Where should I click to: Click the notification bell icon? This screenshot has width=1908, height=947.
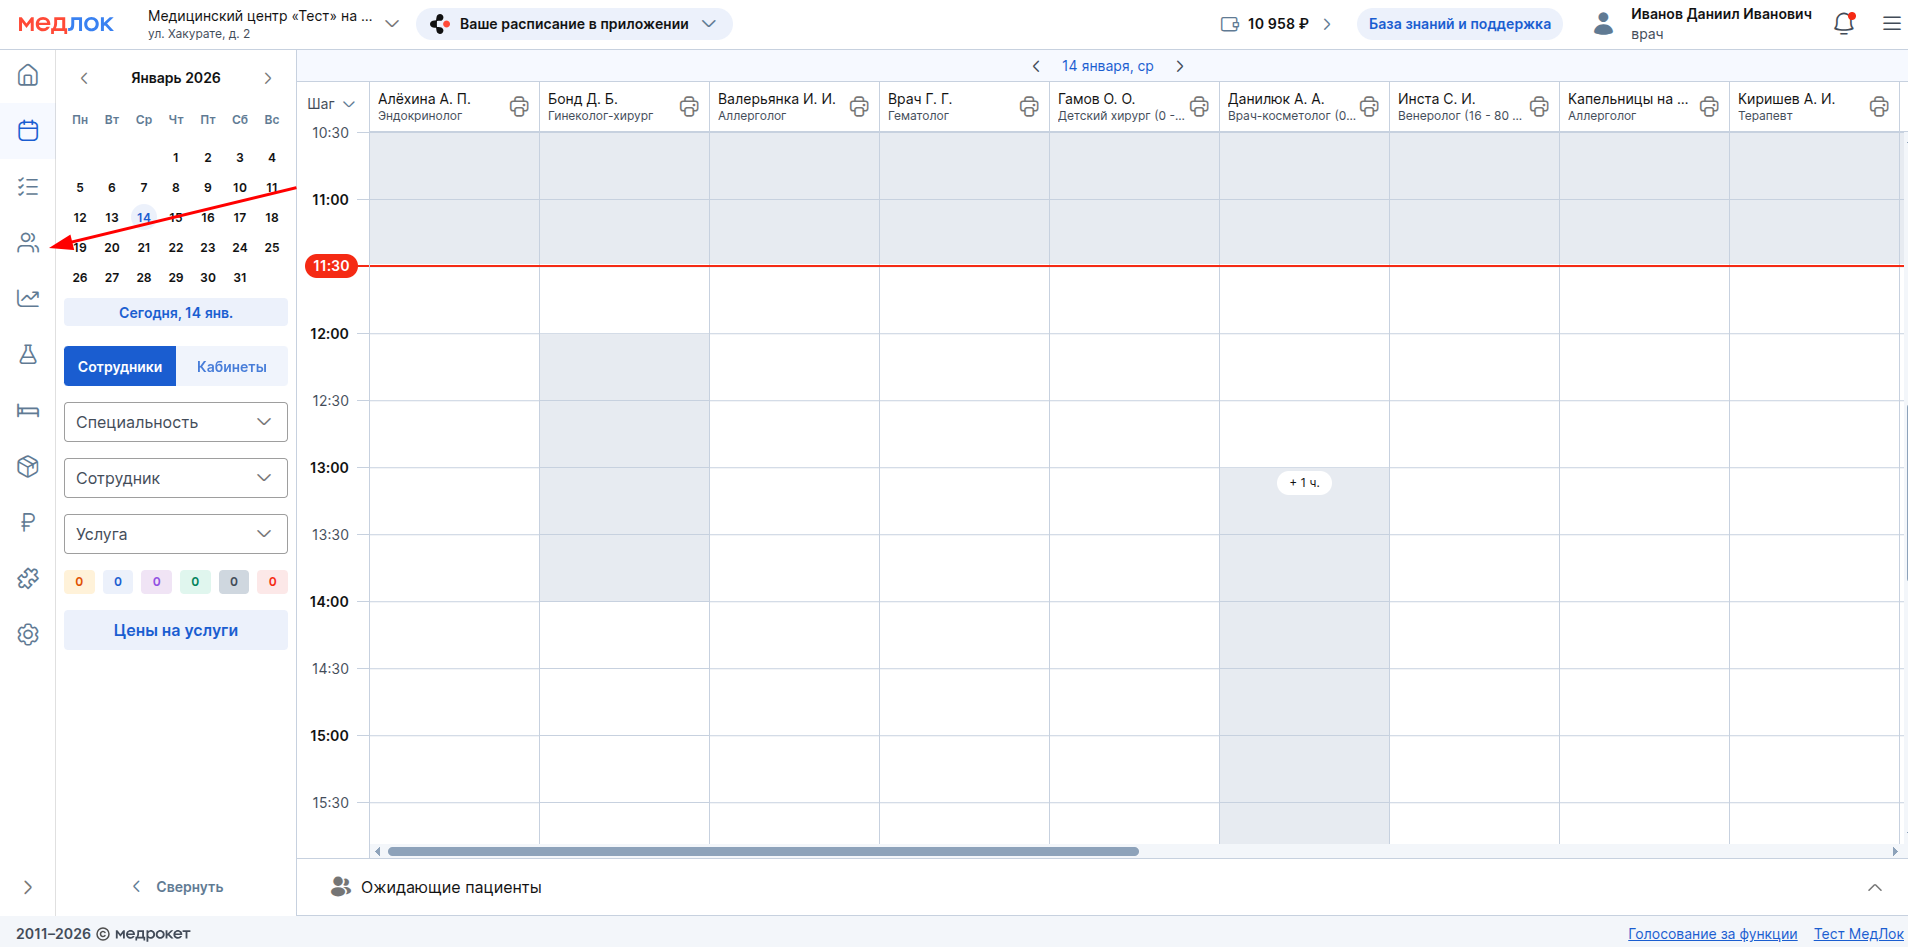tap(1844, 24)
